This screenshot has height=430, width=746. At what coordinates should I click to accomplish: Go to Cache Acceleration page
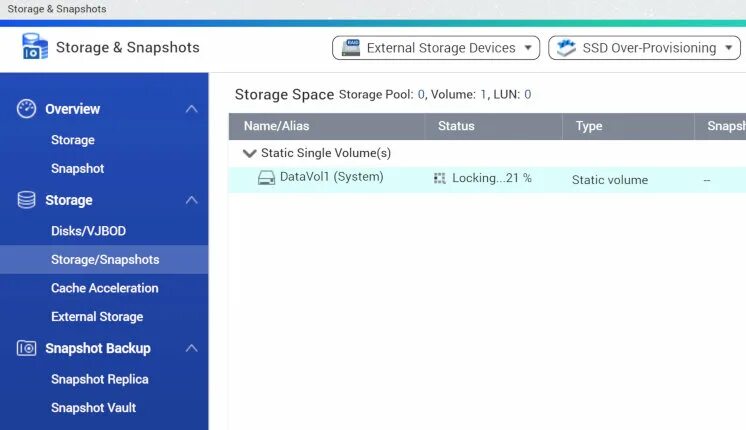pyautogui.click(x=104, y=288)
